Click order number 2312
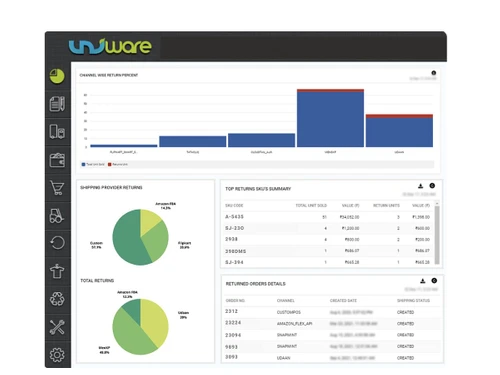This screenshot has width=500, height=375. (x=232, y=311)
